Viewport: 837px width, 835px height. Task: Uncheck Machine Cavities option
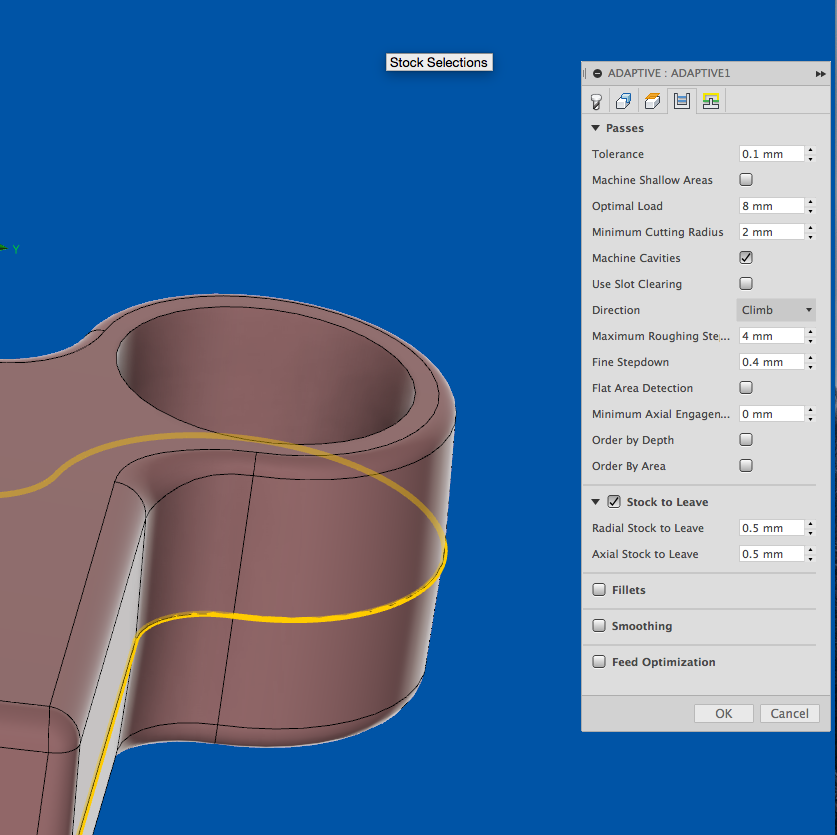click(x=746, y=257)
